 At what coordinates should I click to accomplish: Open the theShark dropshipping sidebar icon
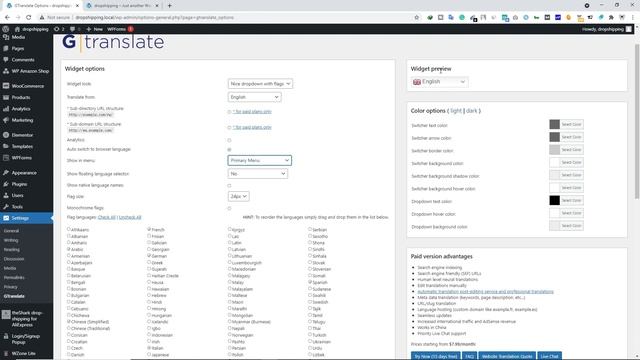click(x=6, y=314)
